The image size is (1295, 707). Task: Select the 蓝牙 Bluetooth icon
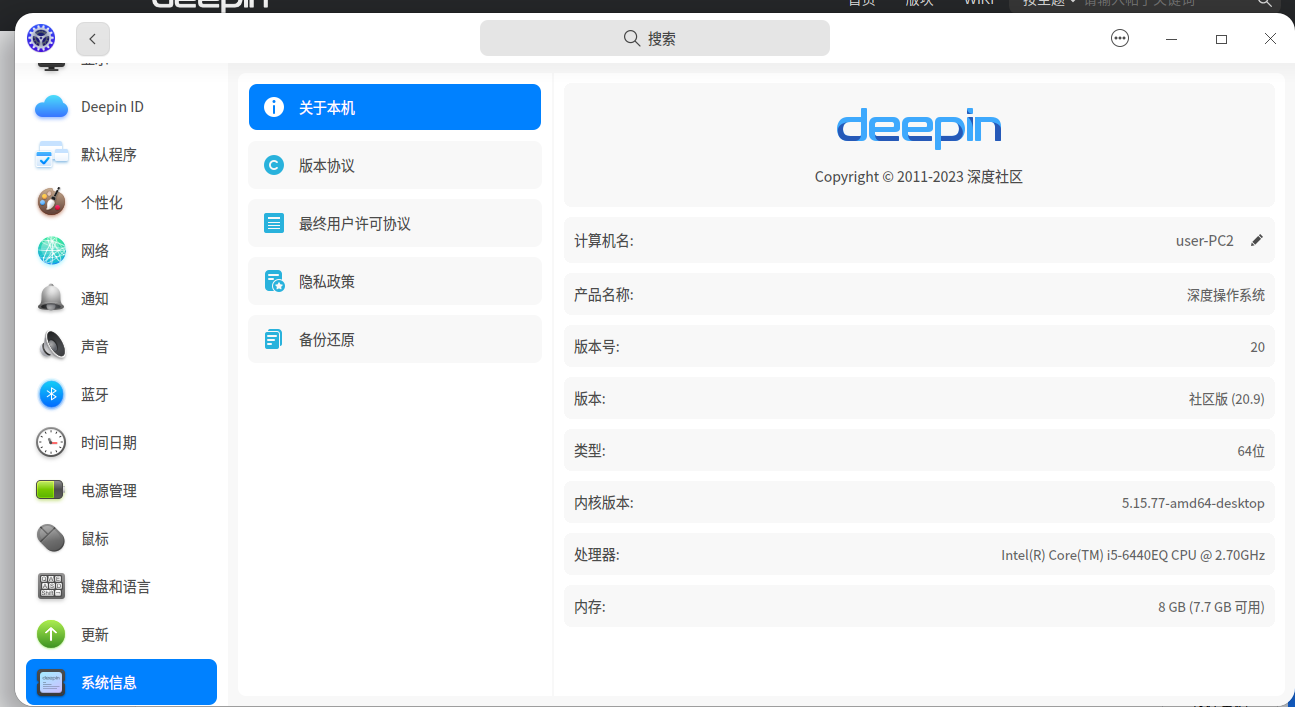point(51,395)
